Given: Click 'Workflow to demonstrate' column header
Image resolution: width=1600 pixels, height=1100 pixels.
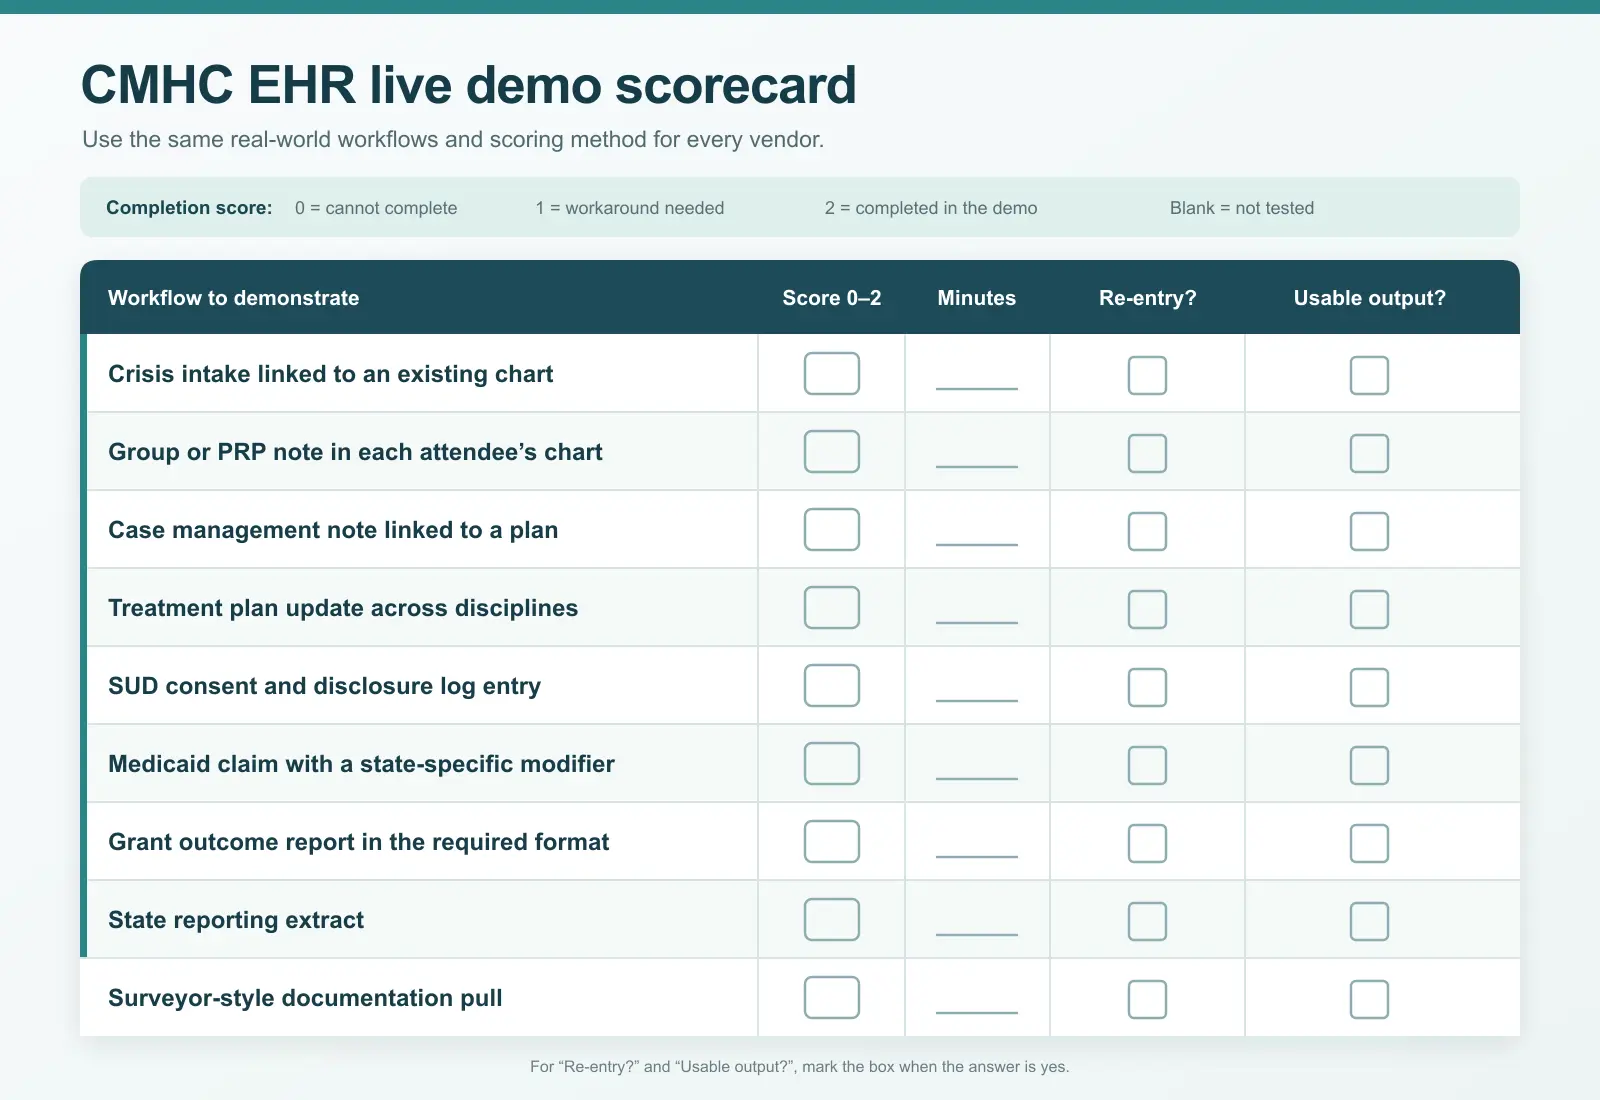Looking at the screenshot, I should coord(233,298).
